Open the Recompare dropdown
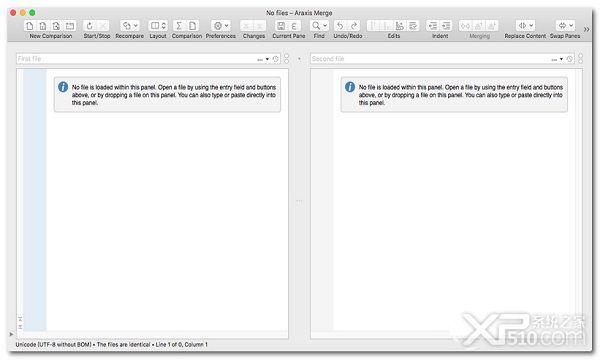The image size is (600, 360). tap(130, 26)
